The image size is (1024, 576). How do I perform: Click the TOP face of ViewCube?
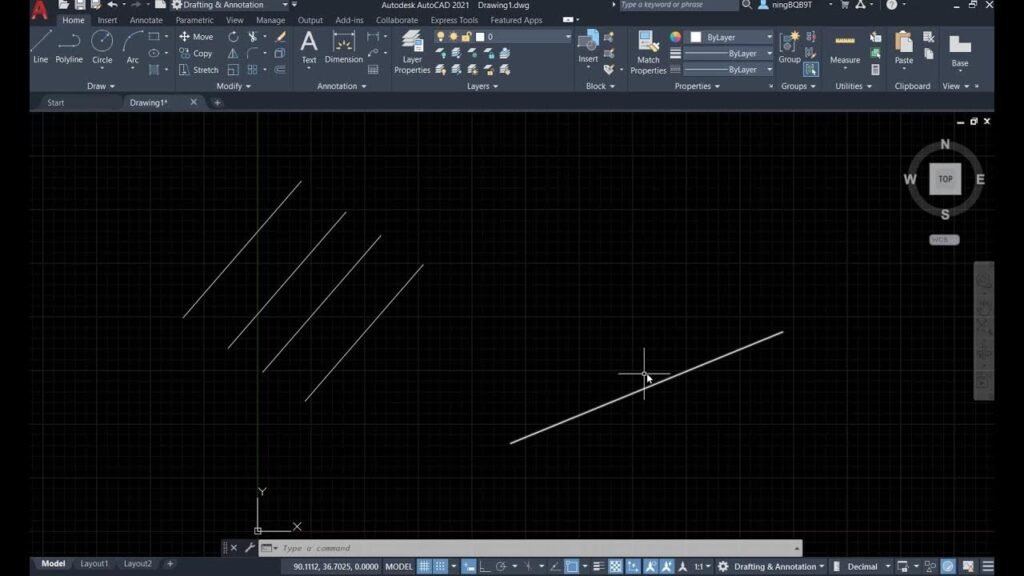(x=945, y=179)
